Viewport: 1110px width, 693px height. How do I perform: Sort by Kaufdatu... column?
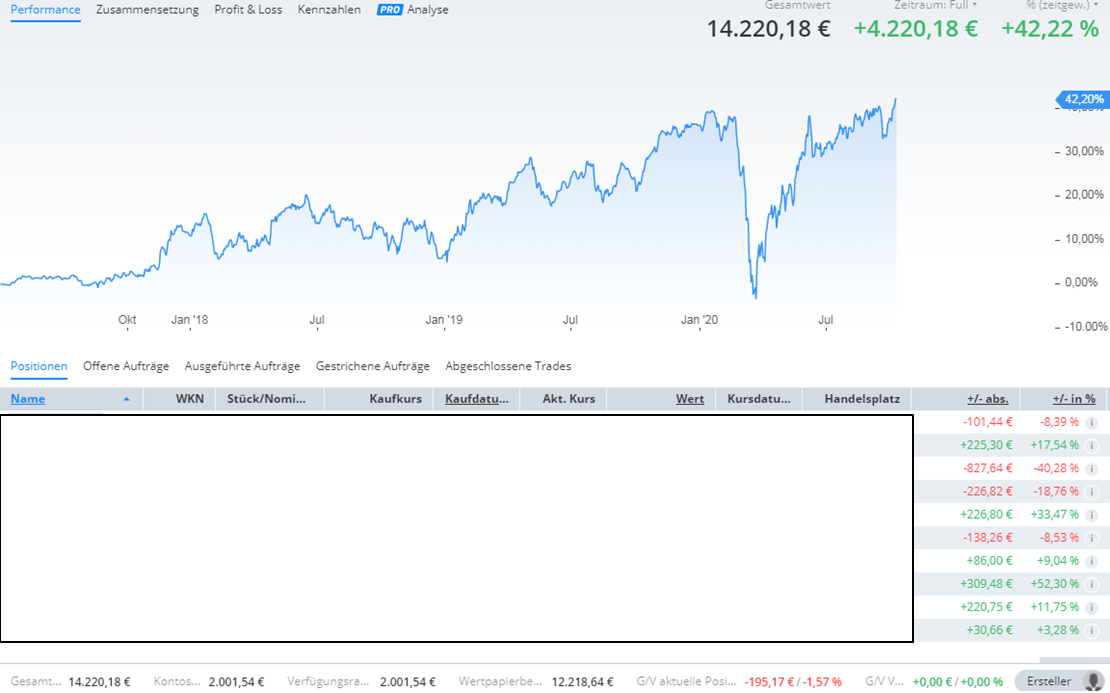coord(476,399)
